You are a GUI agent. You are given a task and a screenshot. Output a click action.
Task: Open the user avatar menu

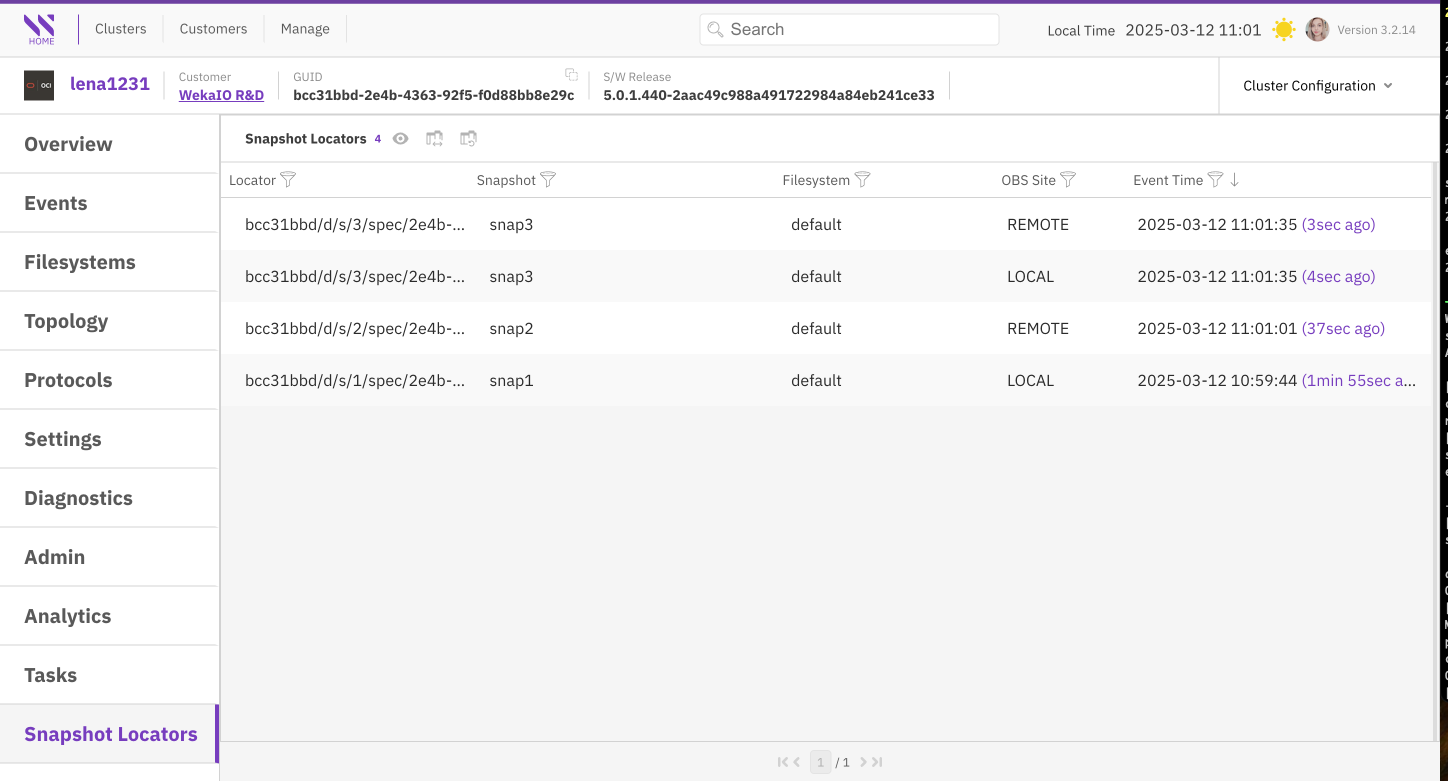tap(1317, 30)
